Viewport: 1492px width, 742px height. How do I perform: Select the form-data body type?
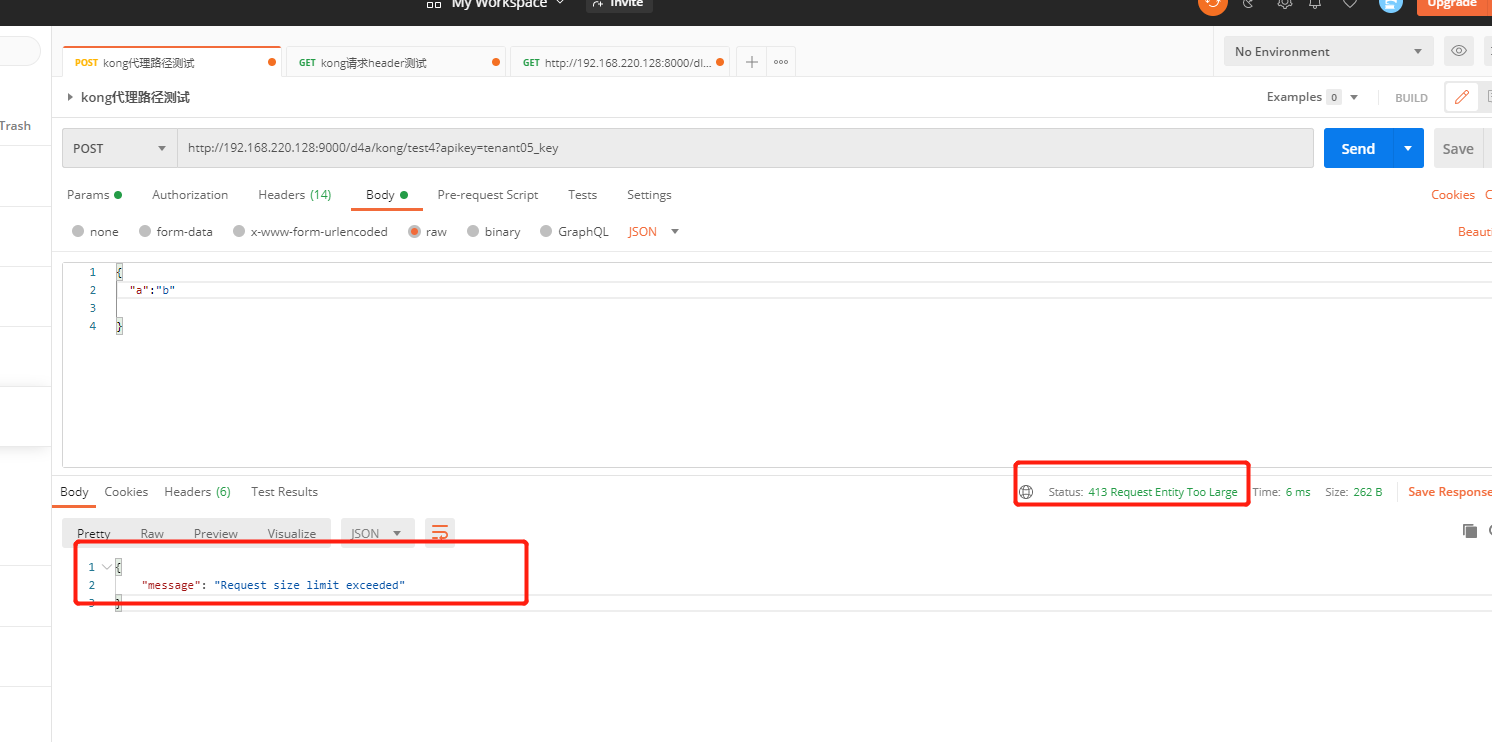point(176,231)
